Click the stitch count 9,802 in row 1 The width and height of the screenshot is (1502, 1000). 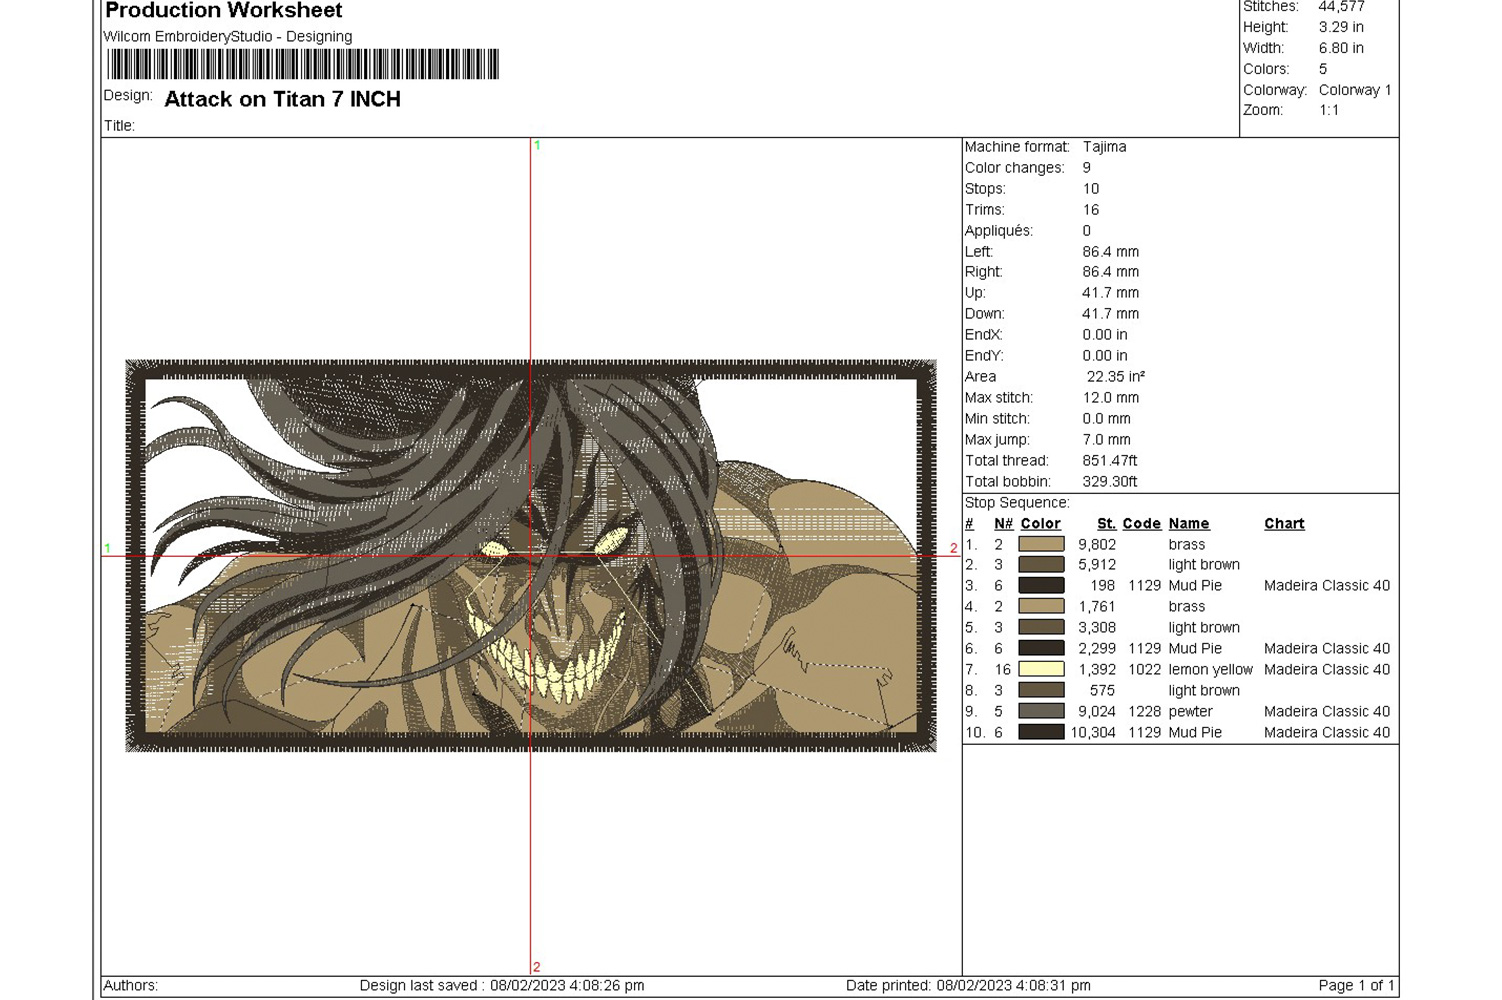click(1097, 545)
